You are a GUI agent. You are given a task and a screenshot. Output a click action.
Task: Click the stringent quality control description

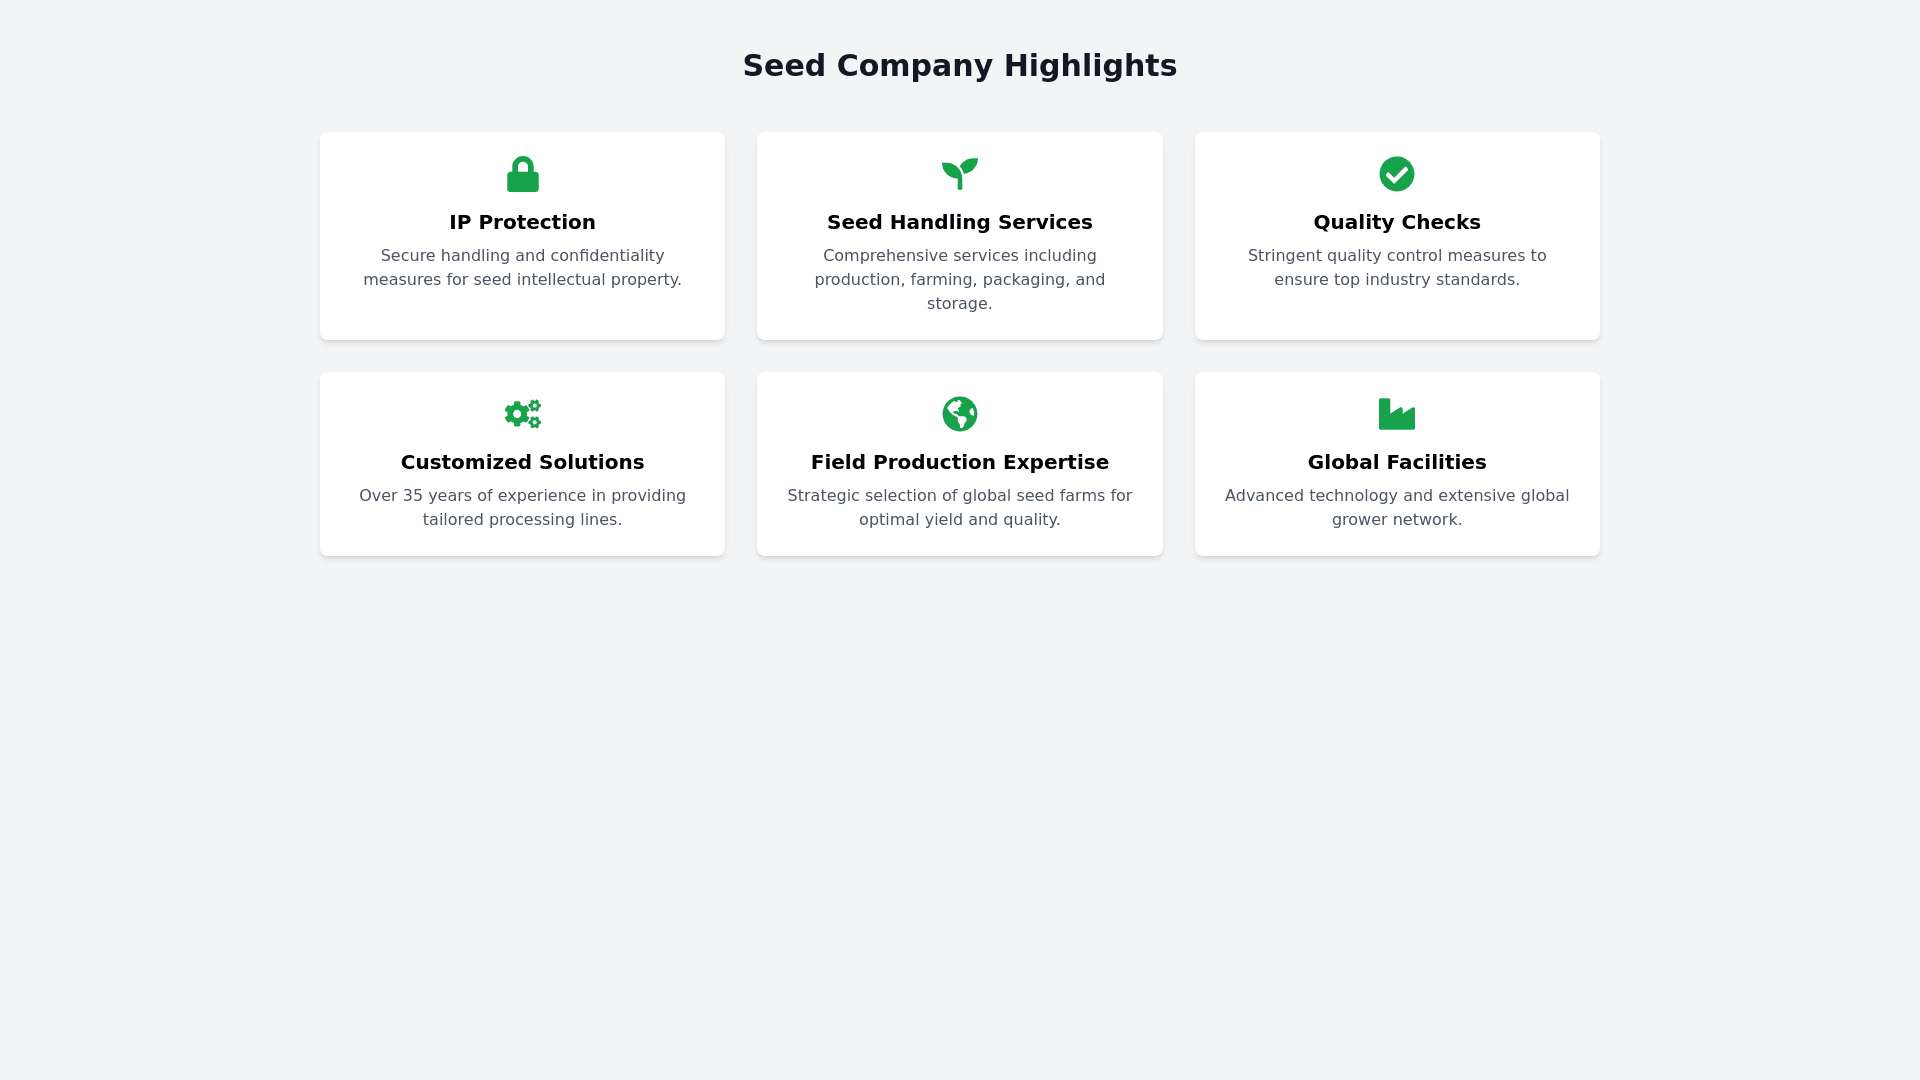pyautogui.click(x=1396, y=268)
